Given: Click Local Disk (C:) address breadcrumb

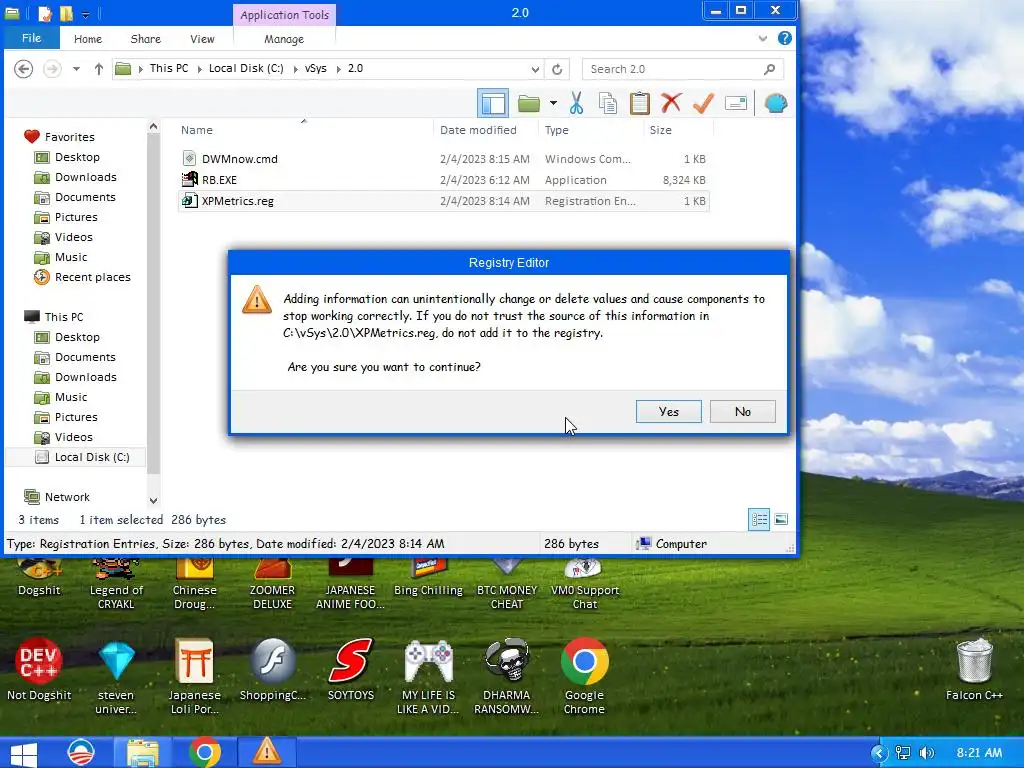Looking at the screenshot, I should coord(246,69).
